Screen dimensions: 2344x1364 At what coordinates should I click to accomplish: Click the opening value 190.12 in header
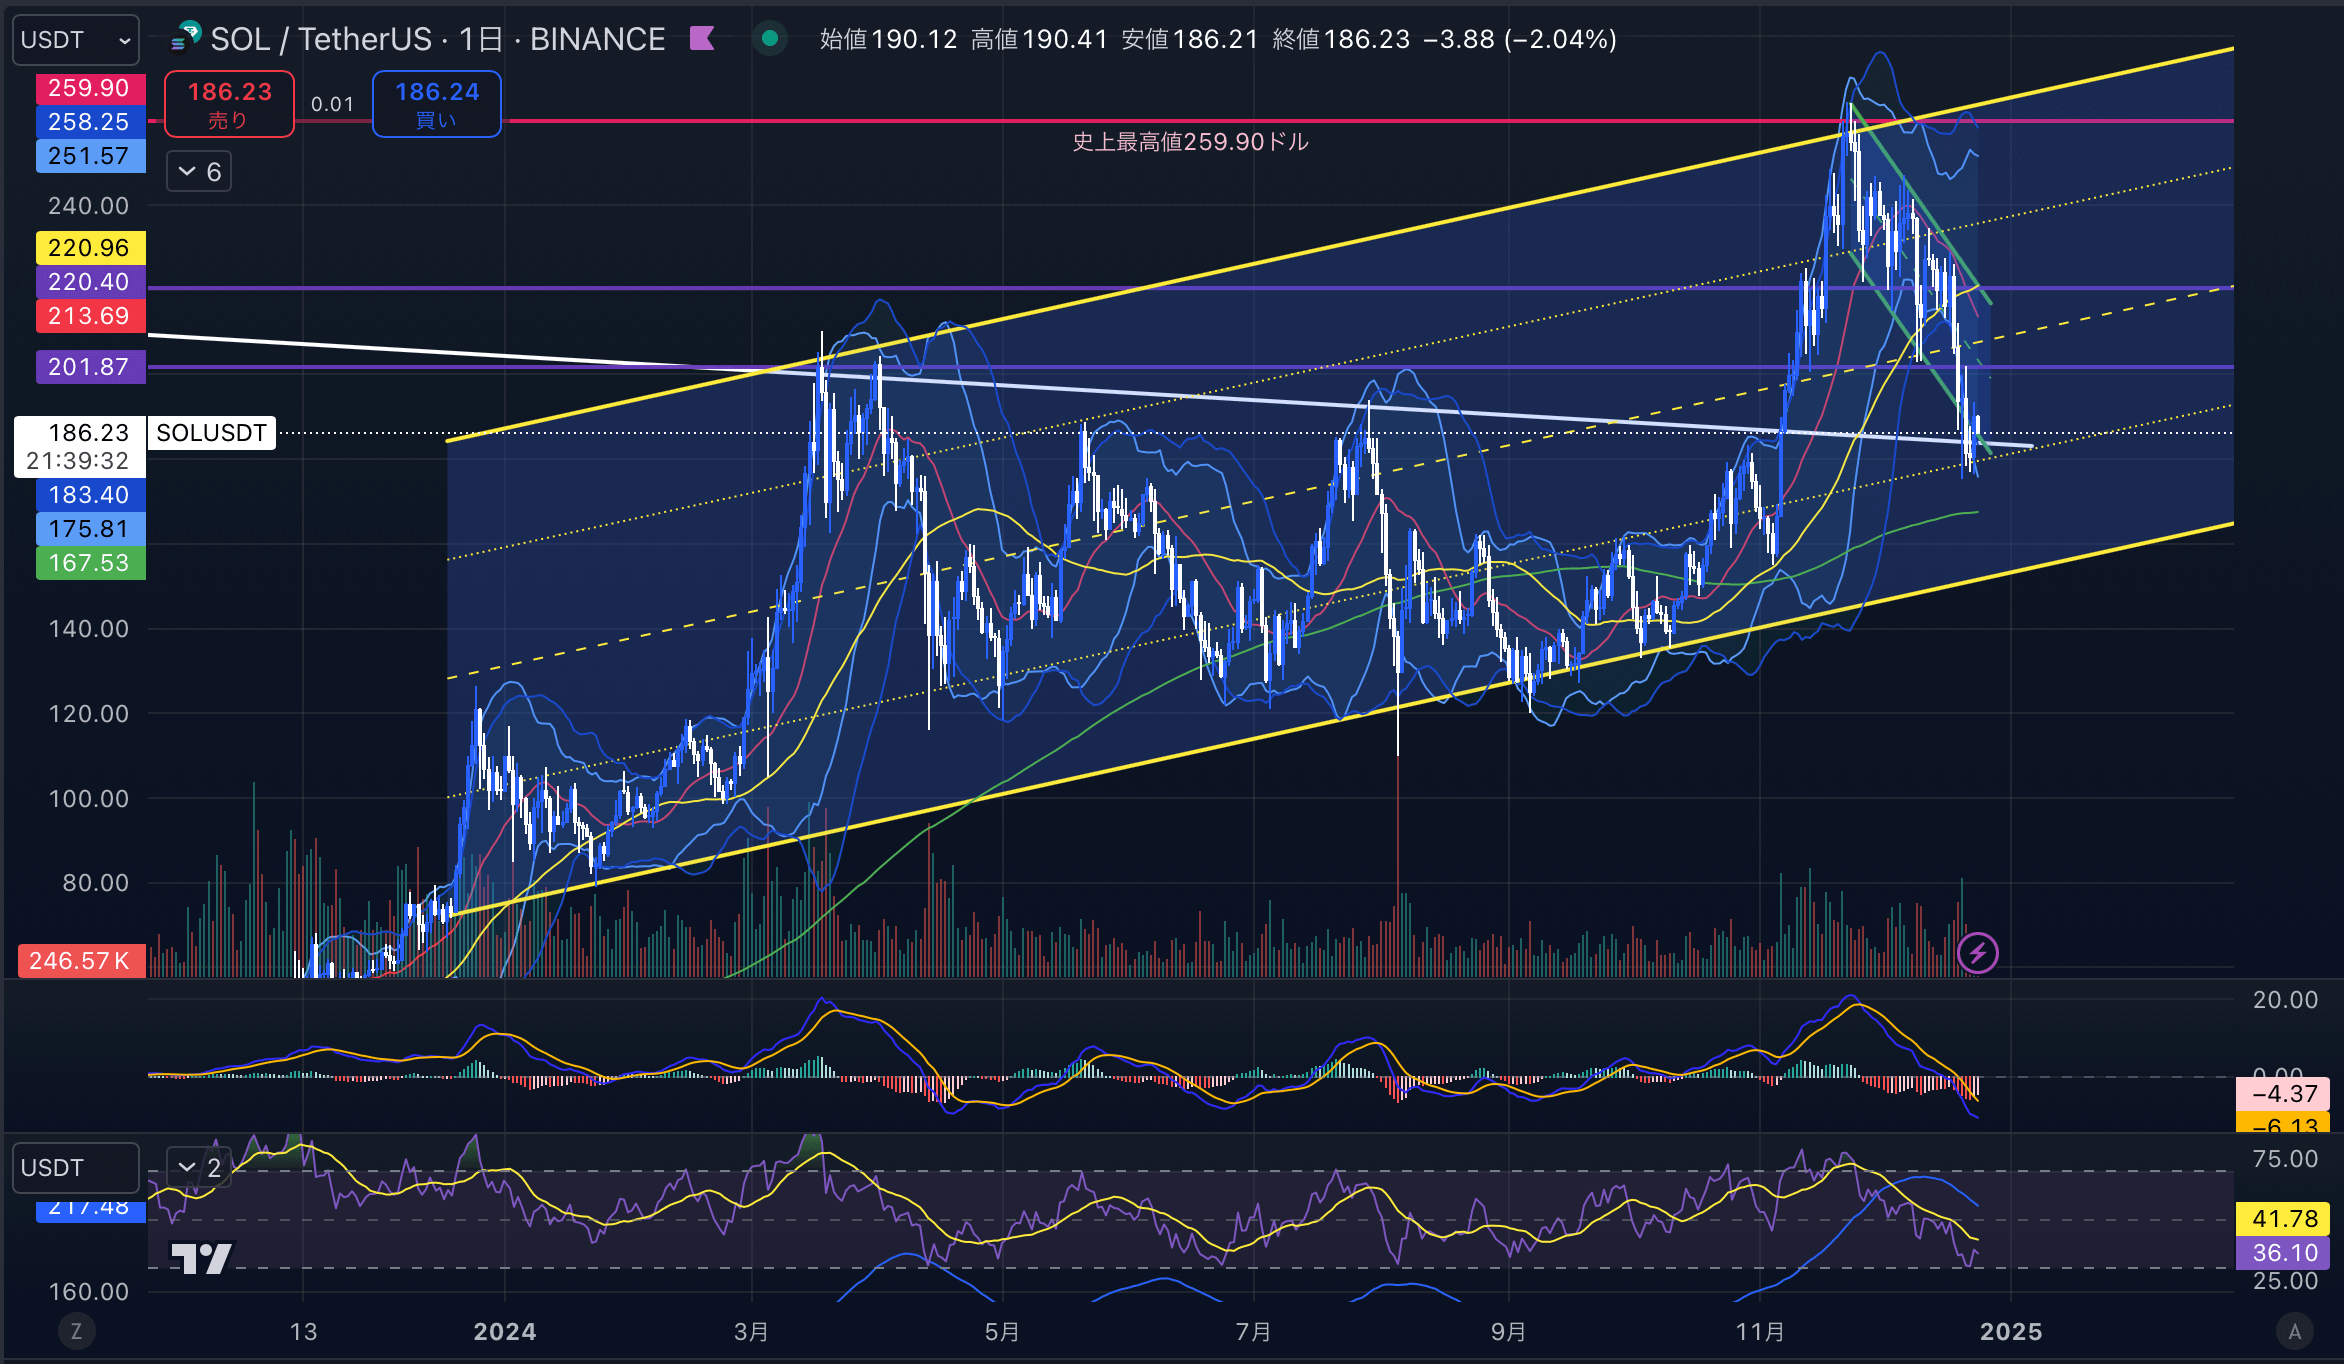point(914,39)
